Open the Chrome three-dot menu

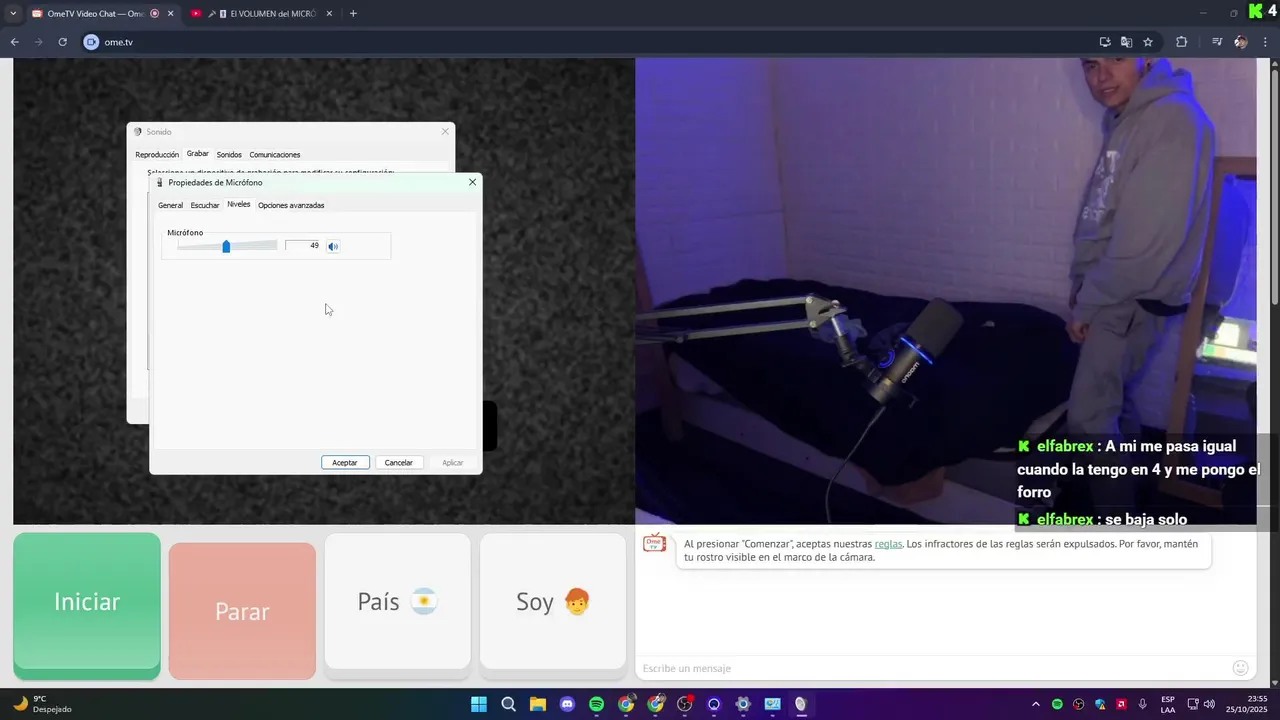click(x=1266, y=42)
